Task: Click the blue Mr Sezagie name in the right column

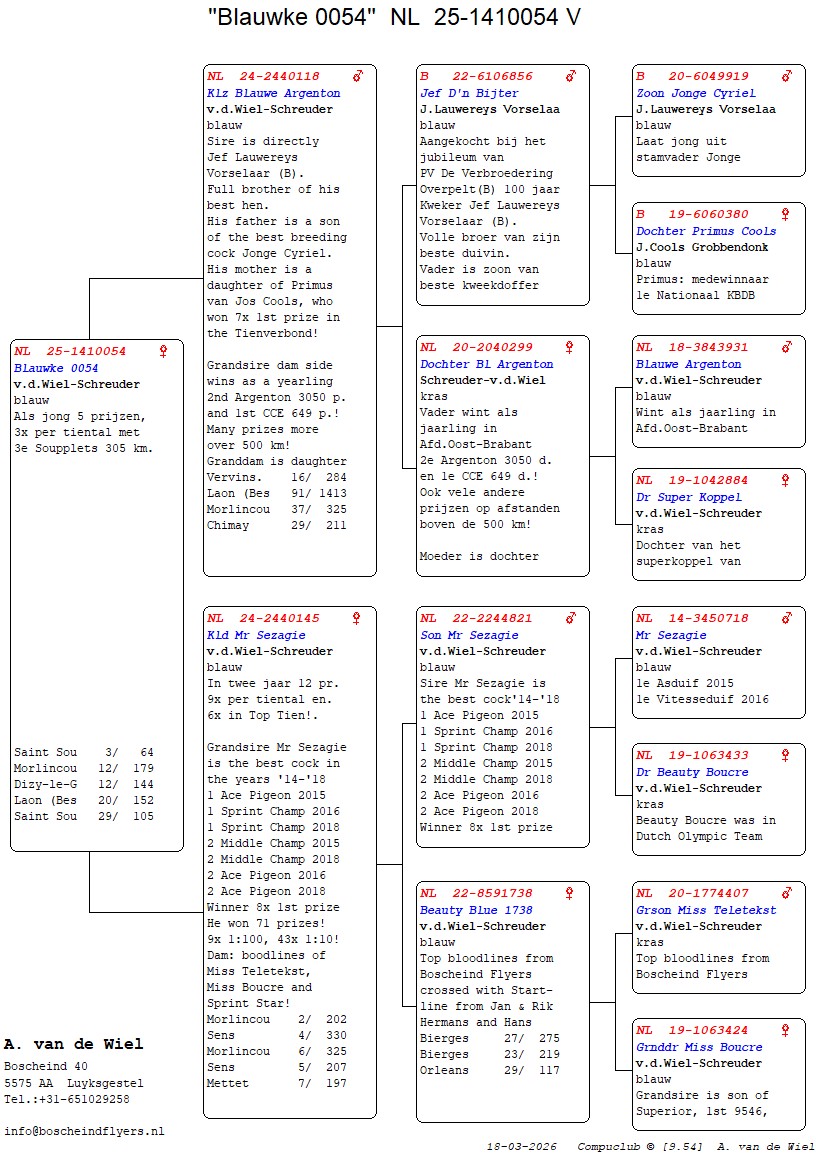Action: (x=671, y=635)
